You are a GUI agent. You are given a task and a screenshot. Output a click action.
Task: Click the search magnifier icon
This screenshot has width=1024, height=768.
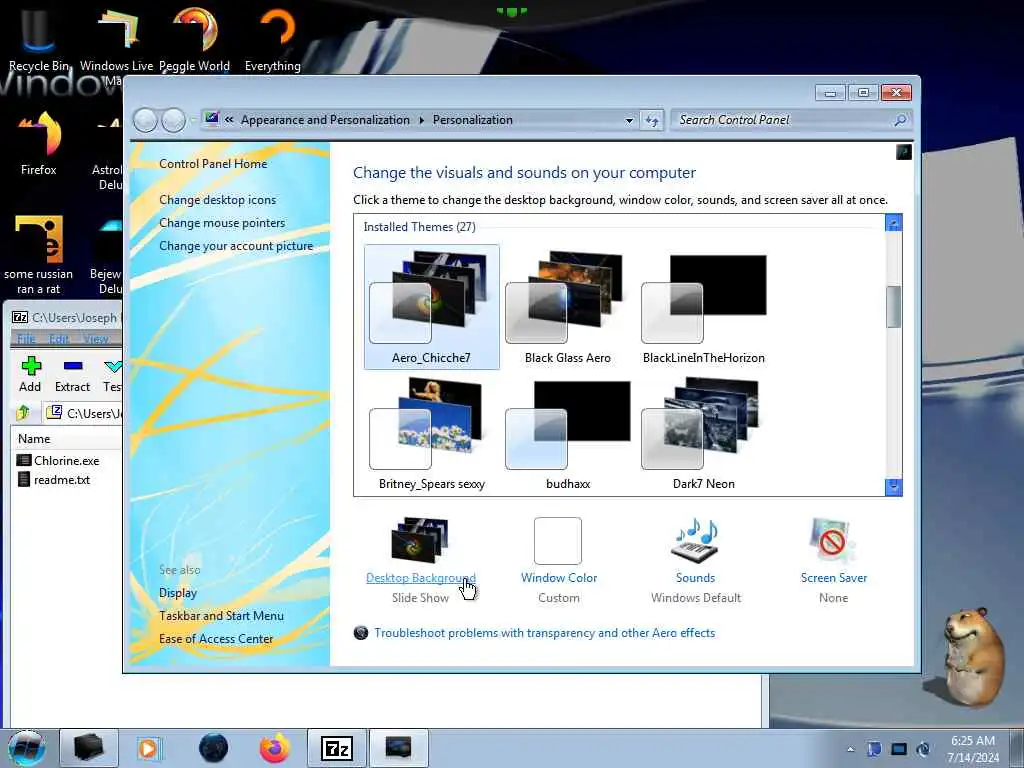point(900,120)
